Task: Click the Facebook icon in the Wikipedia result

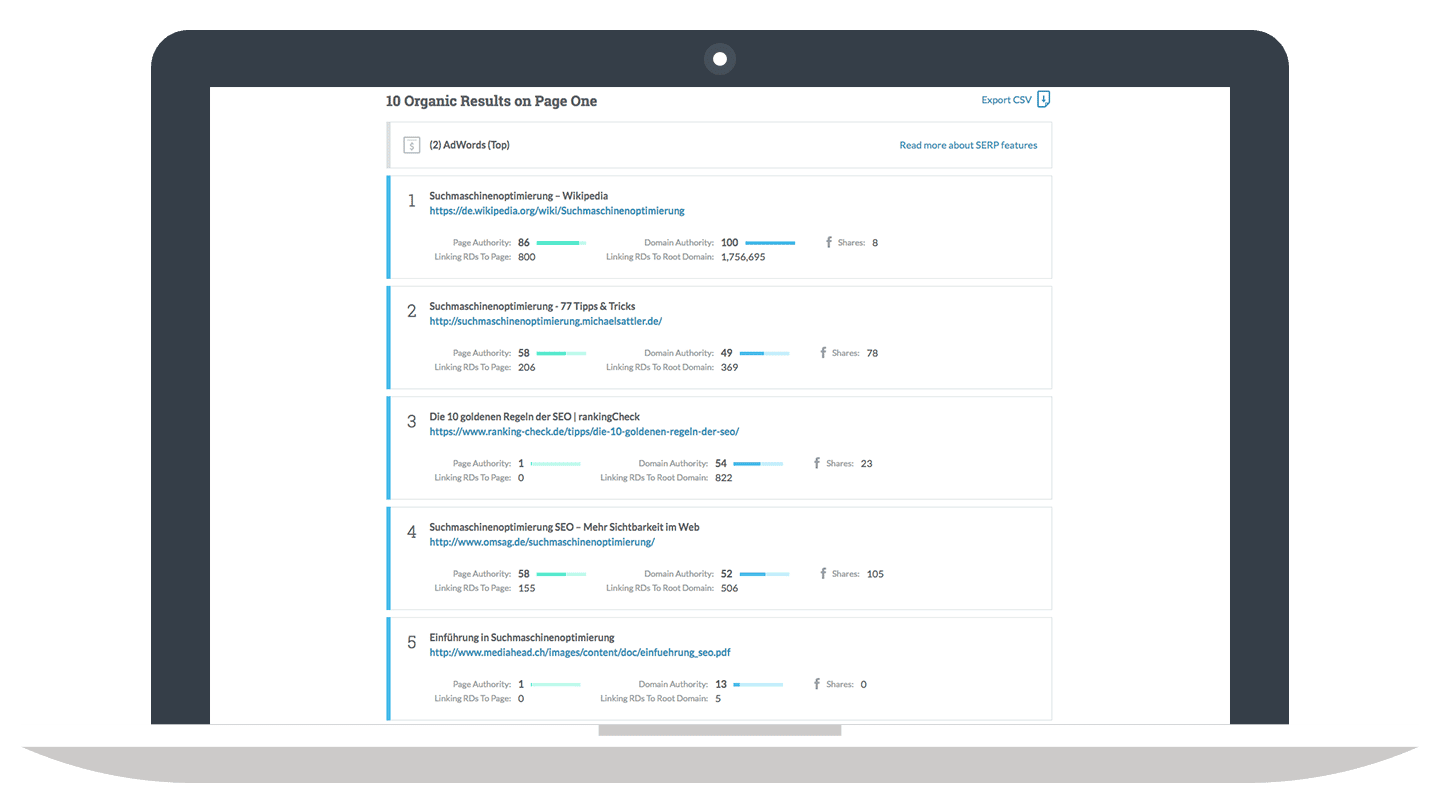Action: tap(829, 242)
